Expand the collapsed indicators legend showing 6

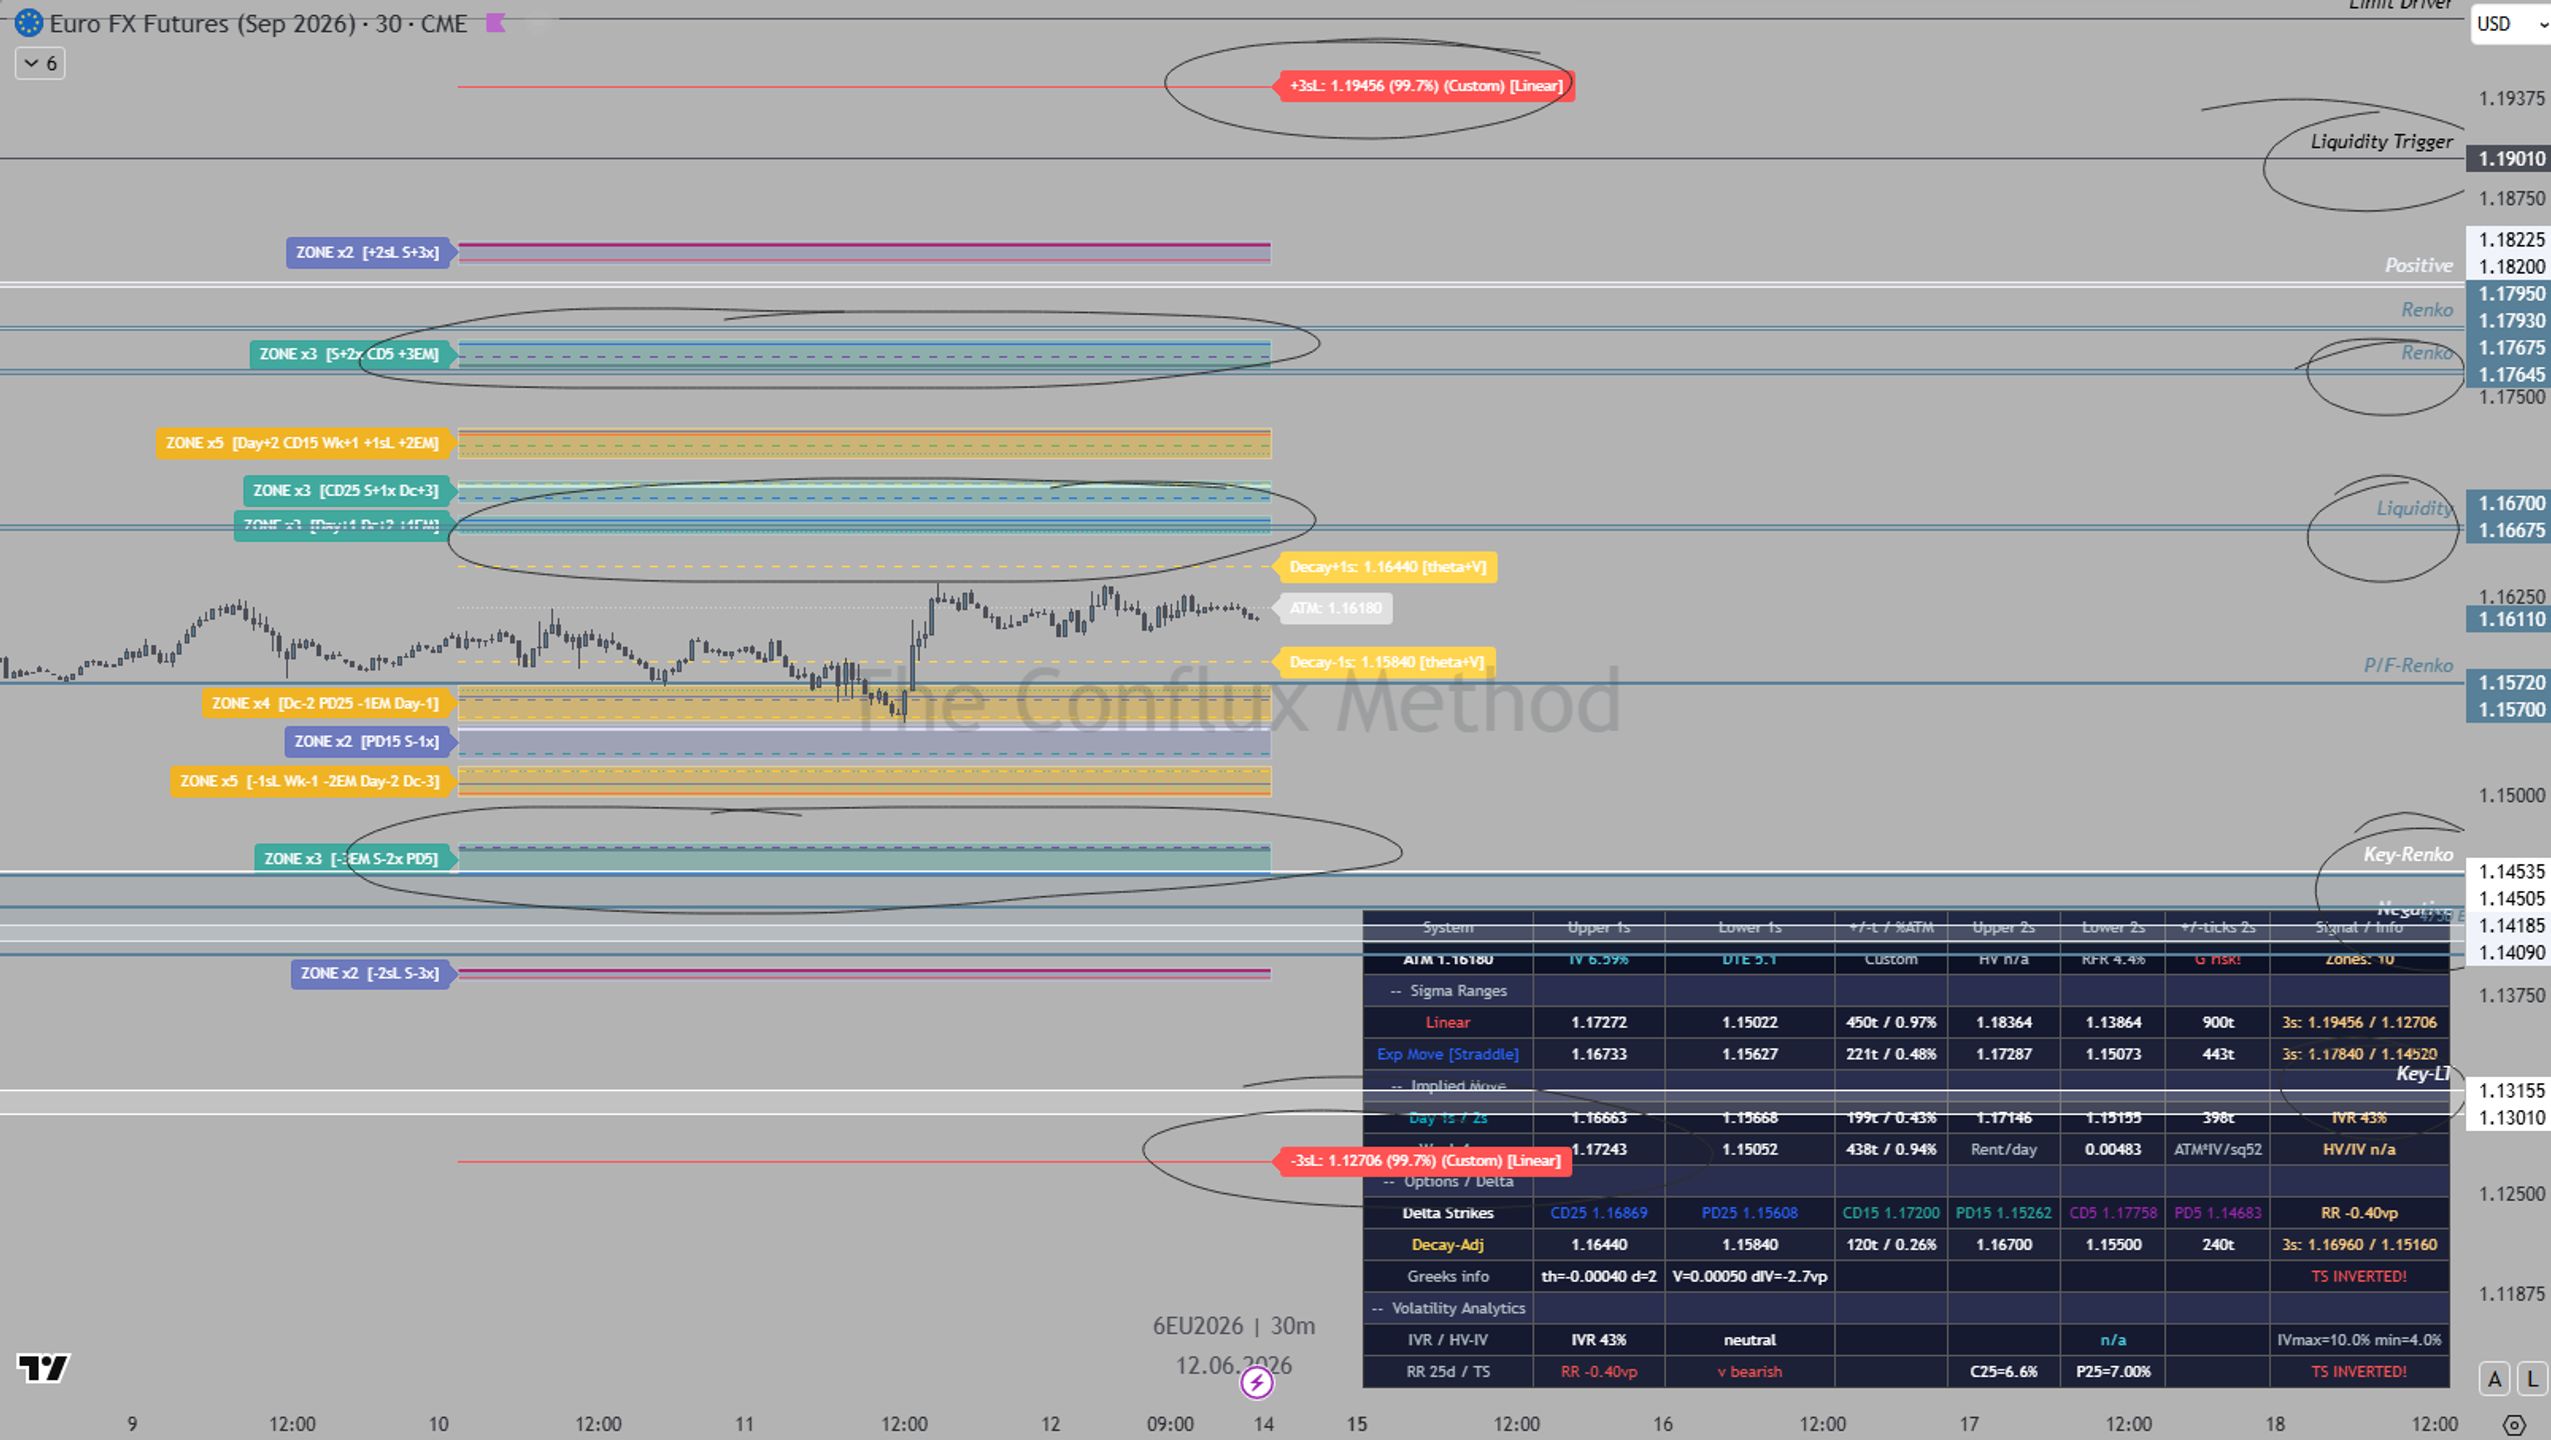pos(40,63)
